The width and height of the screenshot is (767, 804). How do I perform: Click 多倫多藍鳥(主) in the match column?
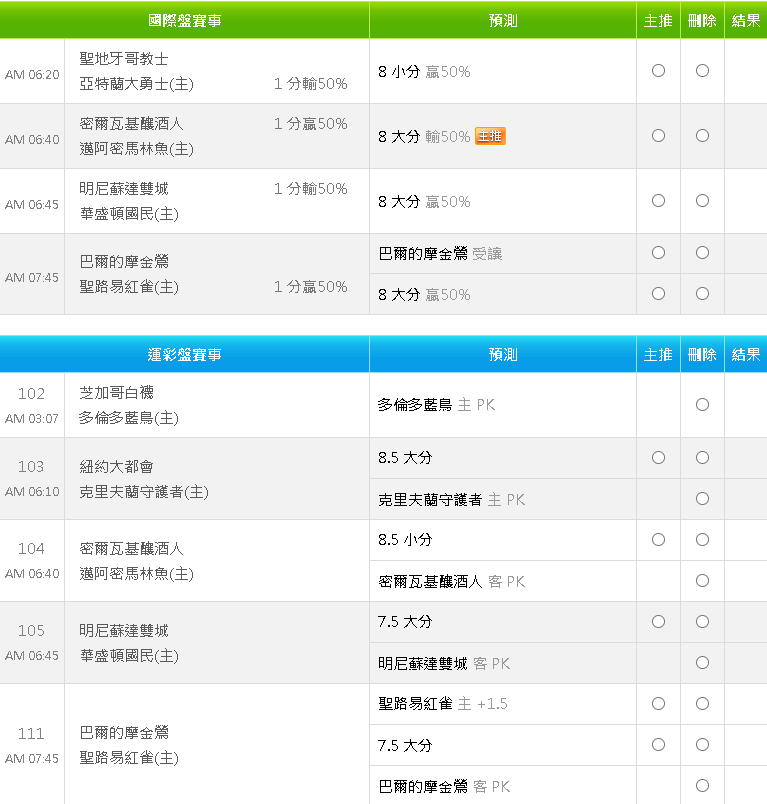pyautogui.click(x=129, y=418)
